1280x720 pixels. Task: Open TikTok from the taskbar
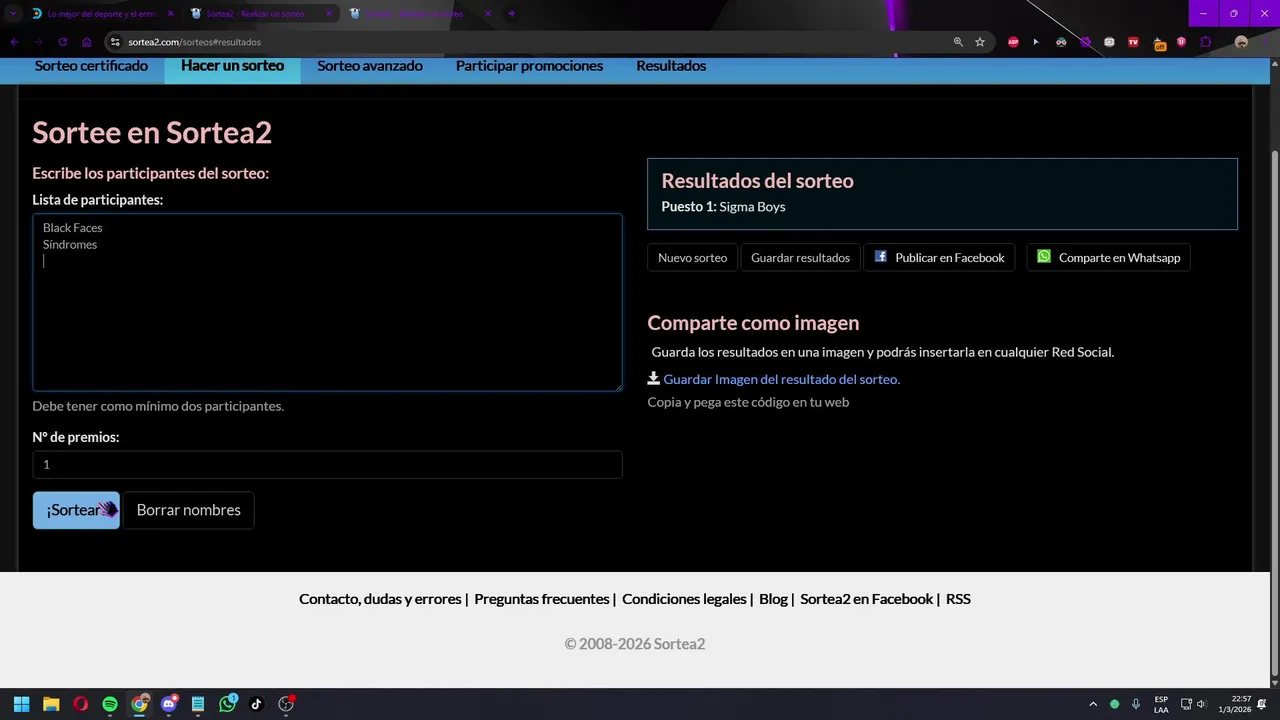256,704
